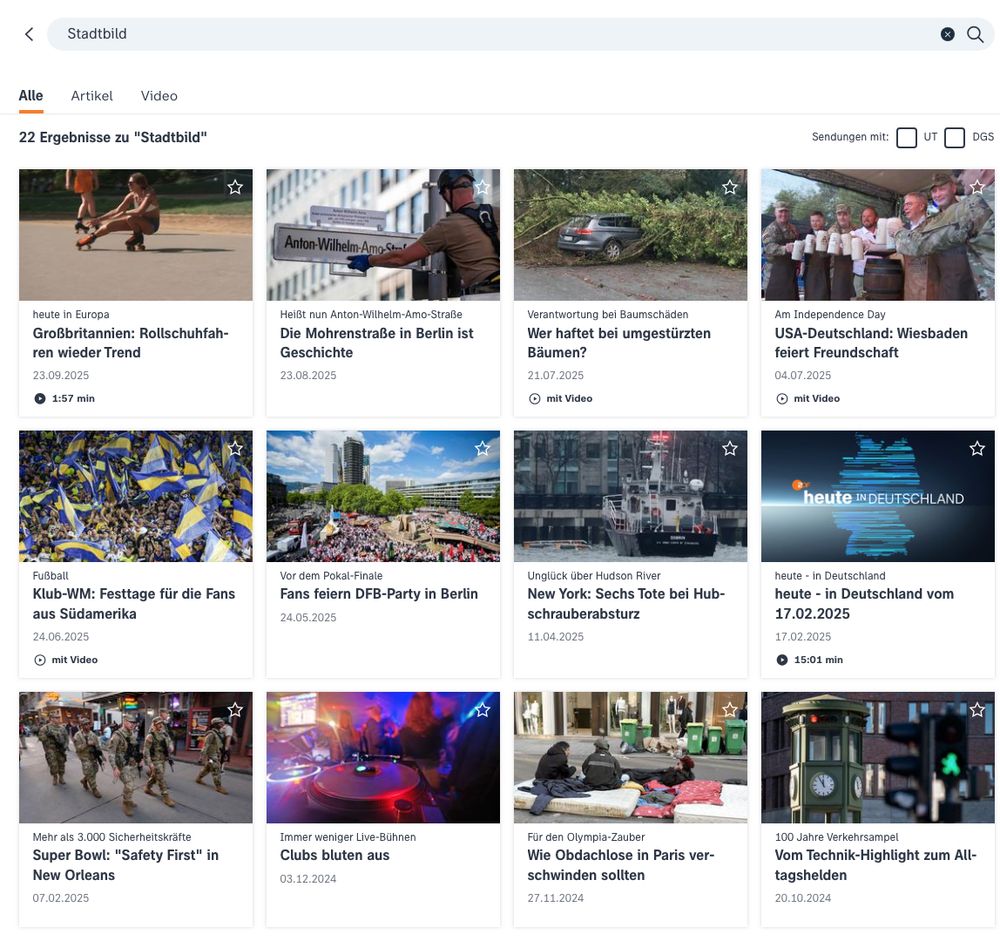Click the fallen tree on car thumbnail
The height and width of the screenshot is (936, 1000).
(630, 235)
